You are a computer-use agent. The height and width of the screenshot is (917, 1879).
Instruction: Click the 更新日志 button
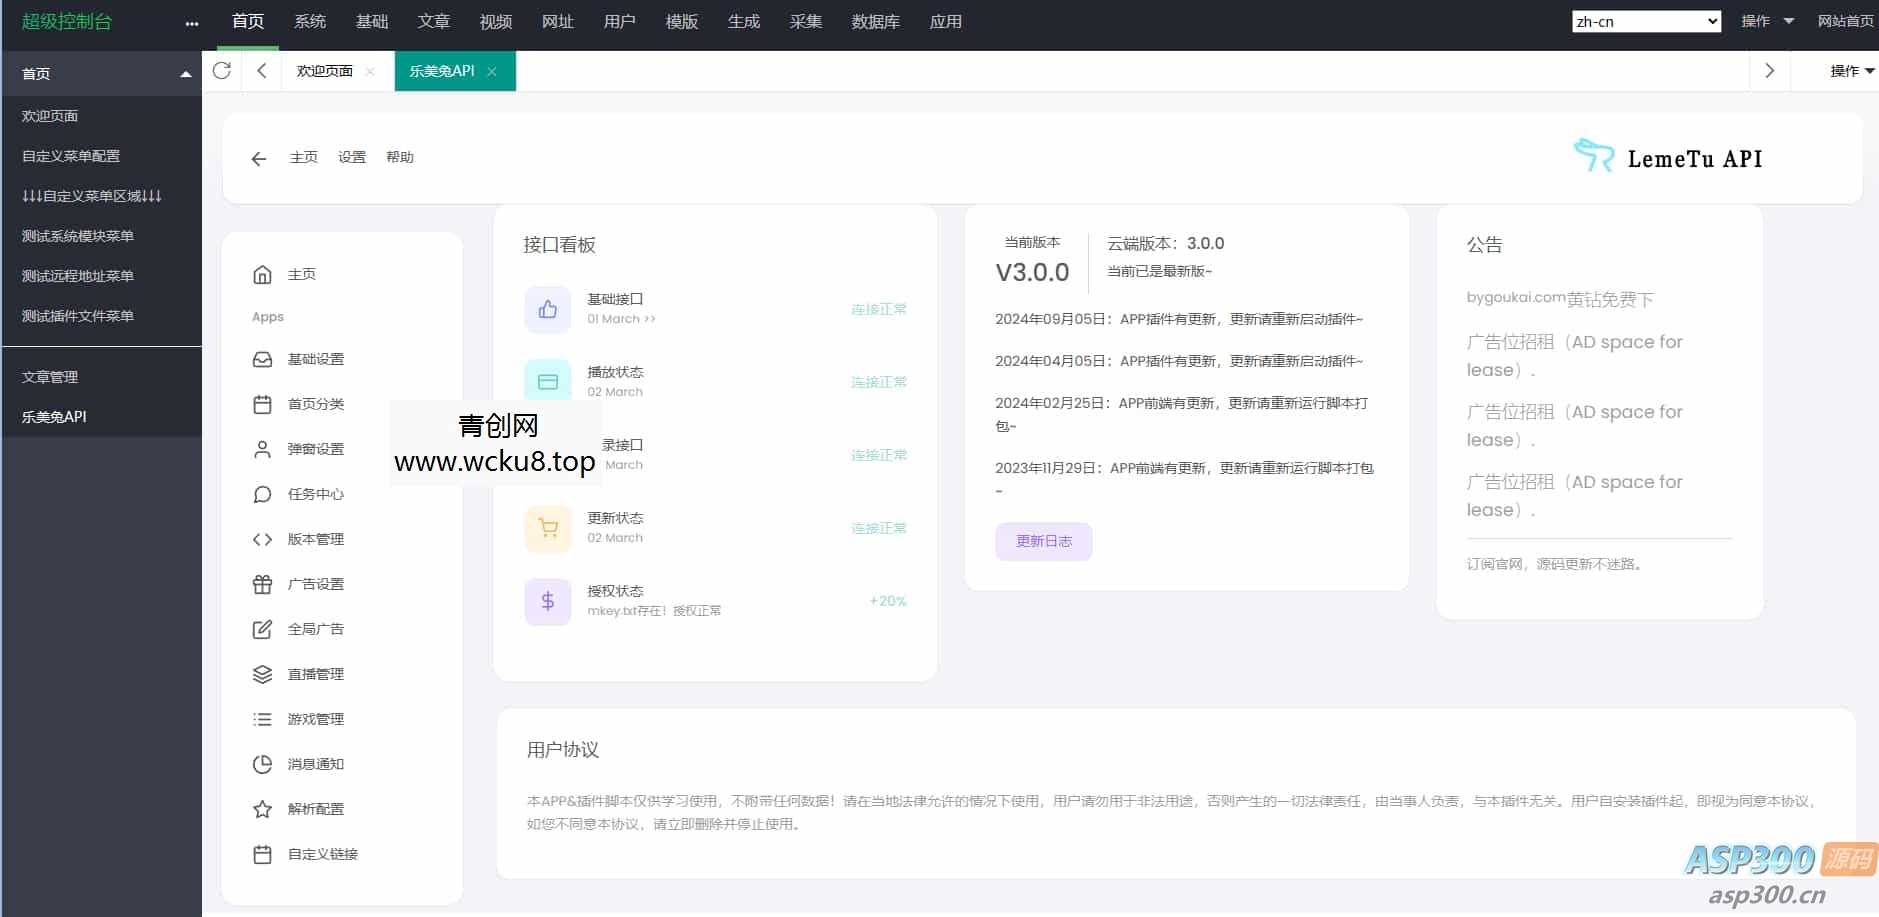coord(1043,541)
